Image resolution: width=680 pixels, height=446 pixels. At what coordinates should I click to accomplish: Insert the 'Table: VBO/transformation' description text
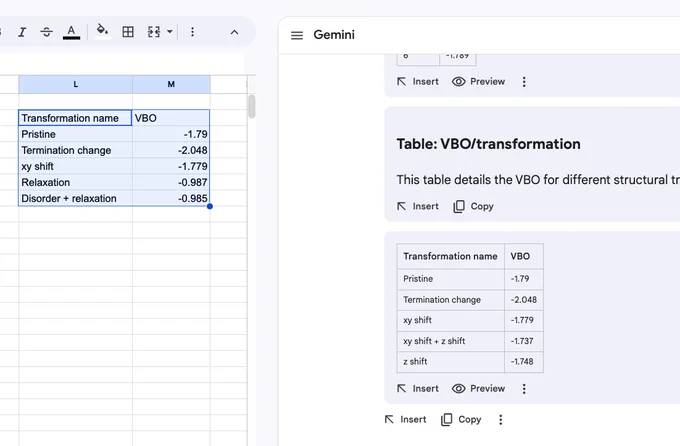pyautogui.click(x=418, y=207)
